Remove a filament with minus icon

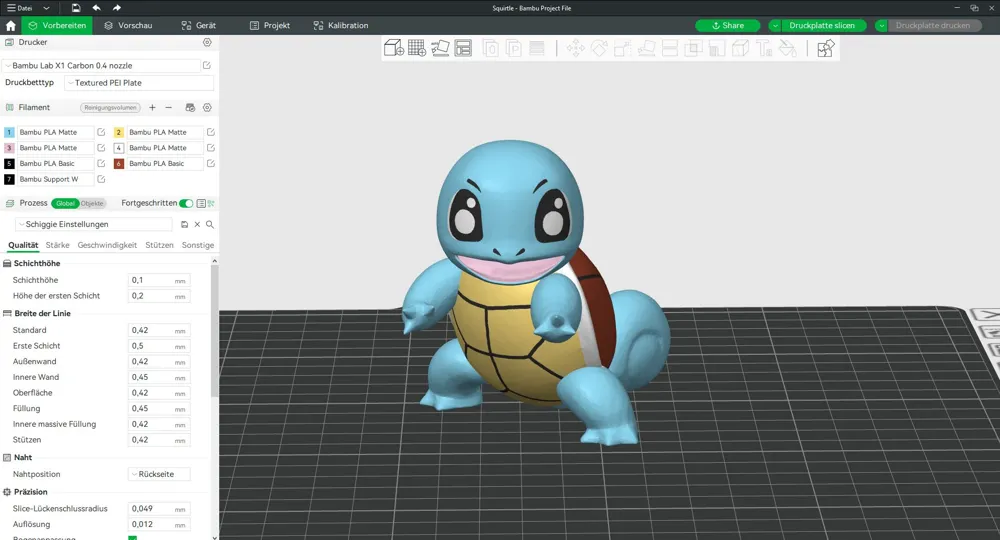pyautogui.click(x=169, y=108)
